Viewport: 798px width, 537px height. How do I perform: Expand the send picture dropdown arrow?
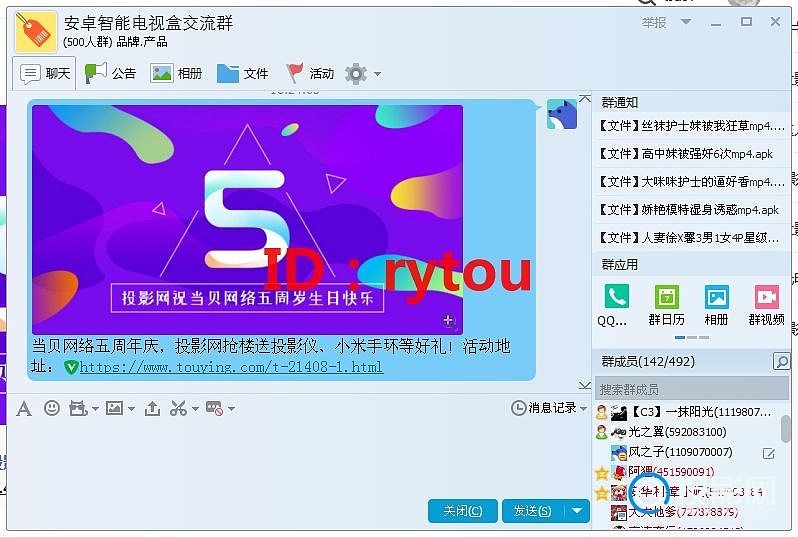pos(131,408)
